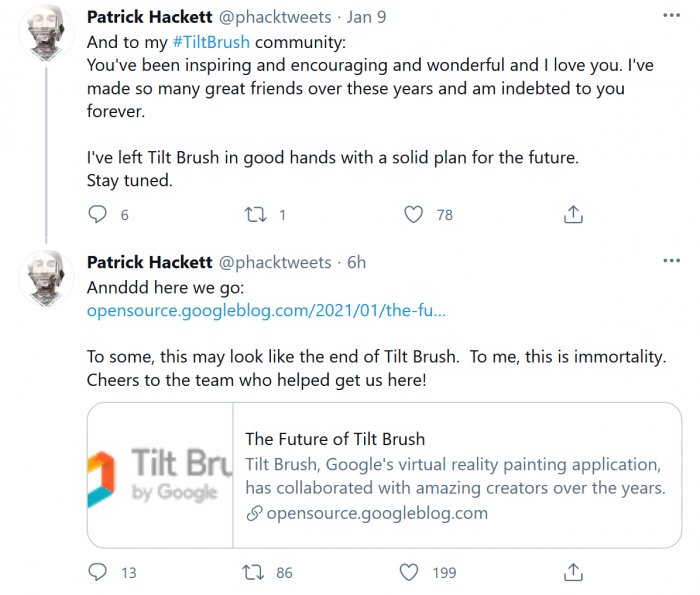Reply to the Jan 9 tweet
The width and height of the screenshot is (700, 595).
[x=97, y=214]
